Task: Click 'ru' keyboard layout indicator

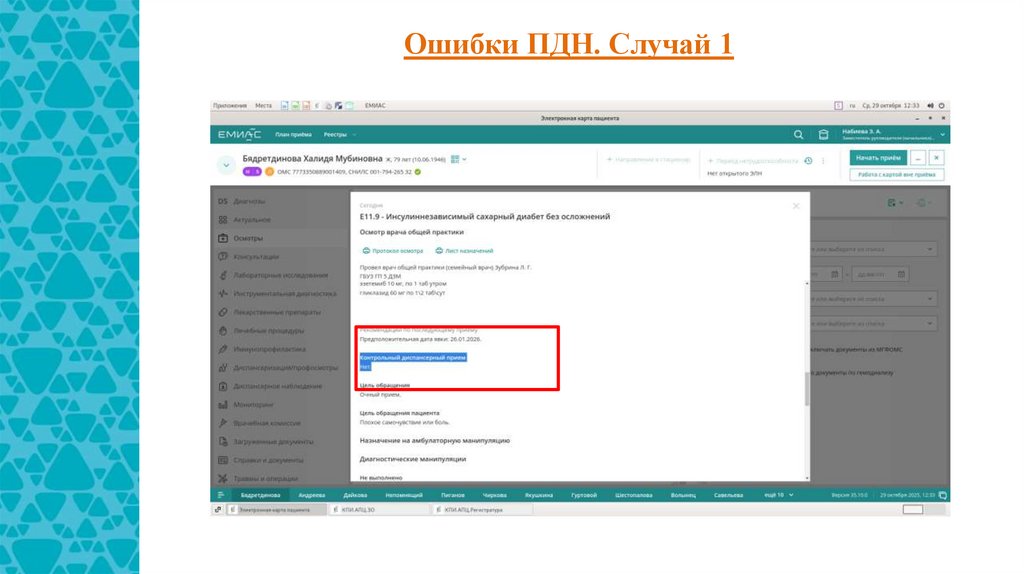Action: coord(852,105)
